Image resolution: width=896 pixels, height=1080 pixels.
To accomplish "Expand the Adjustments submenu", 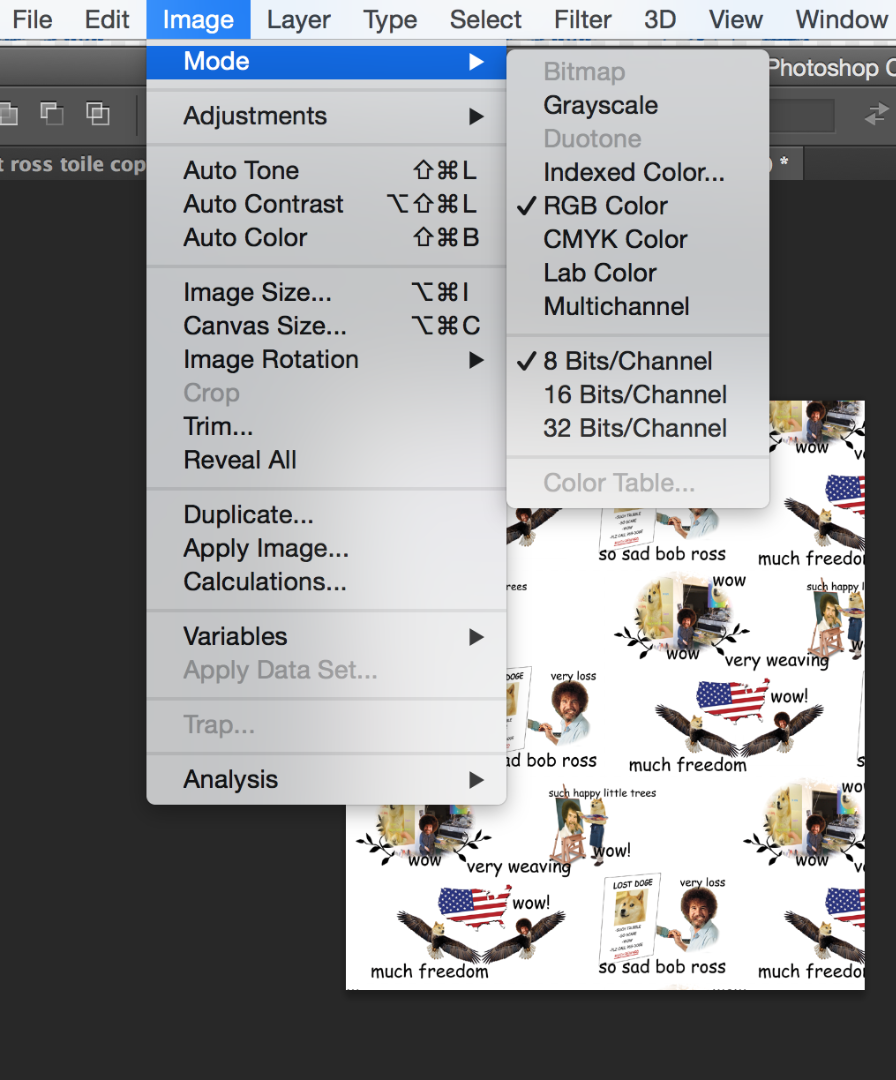I will pyautogui.click(x=326, y=116).
